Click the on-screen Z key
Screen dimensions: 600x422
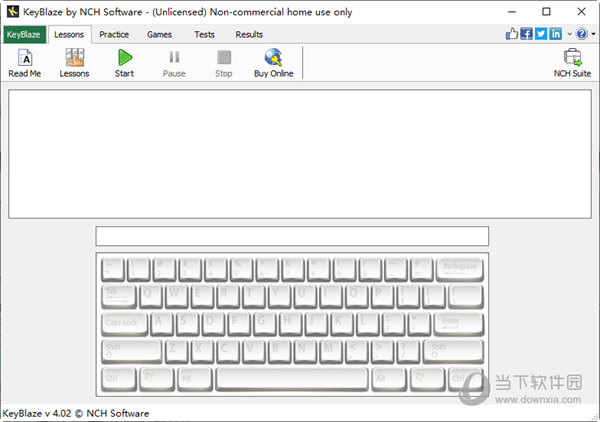(176, 352)
